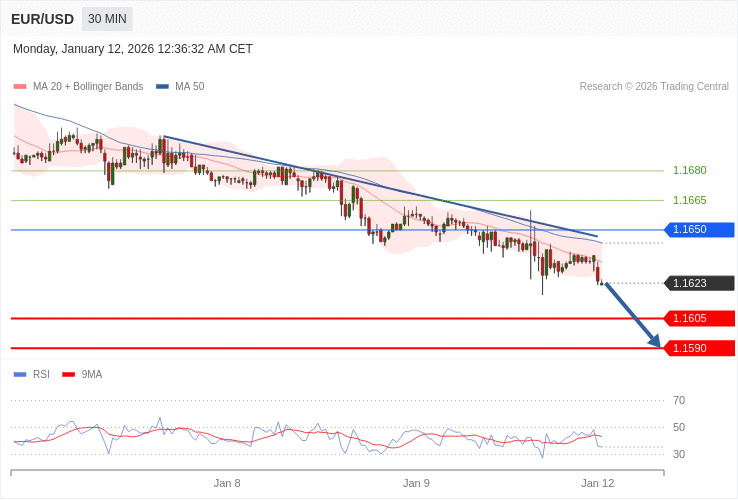Select the Jan 8 date marker

[227, 483]
